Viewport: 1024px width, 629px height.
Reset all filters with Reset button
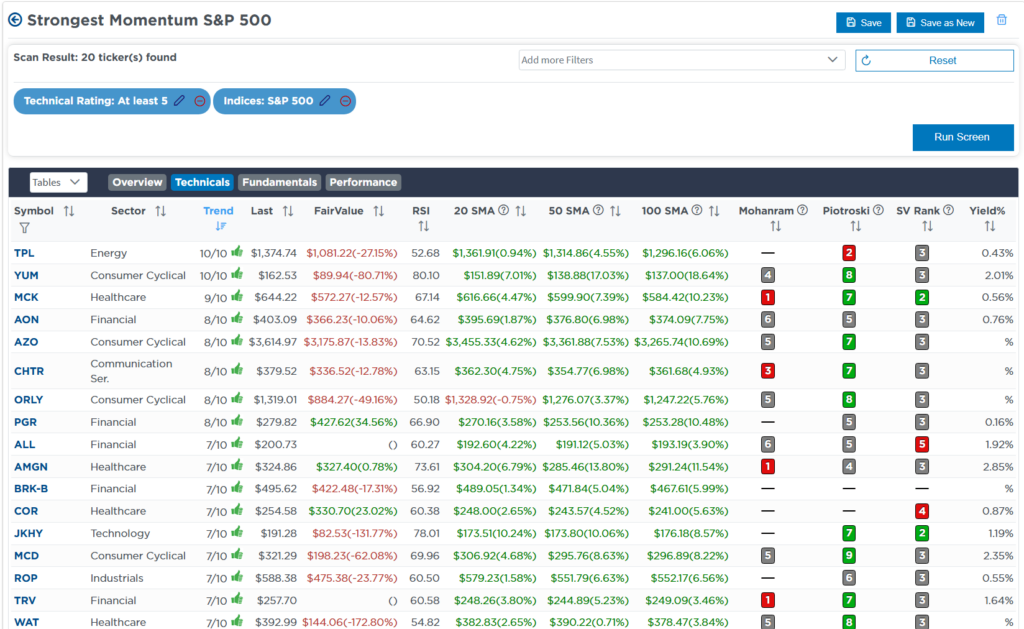935,60
